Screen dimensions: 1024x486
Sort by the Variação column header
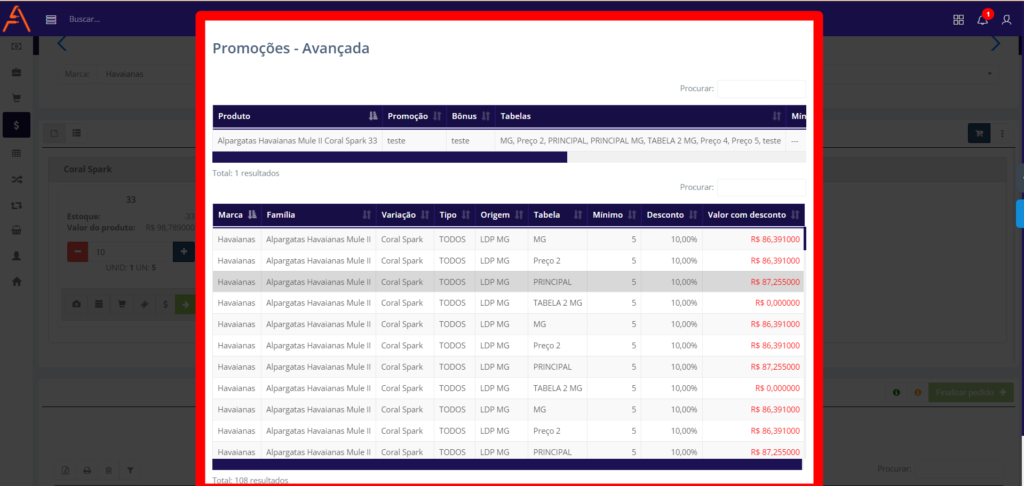coord(405,215)
